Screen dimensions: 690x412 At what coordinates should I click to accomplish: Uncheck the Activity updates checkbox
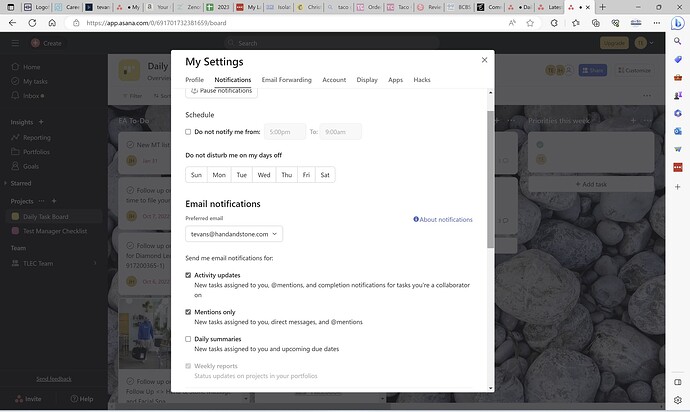188,275
